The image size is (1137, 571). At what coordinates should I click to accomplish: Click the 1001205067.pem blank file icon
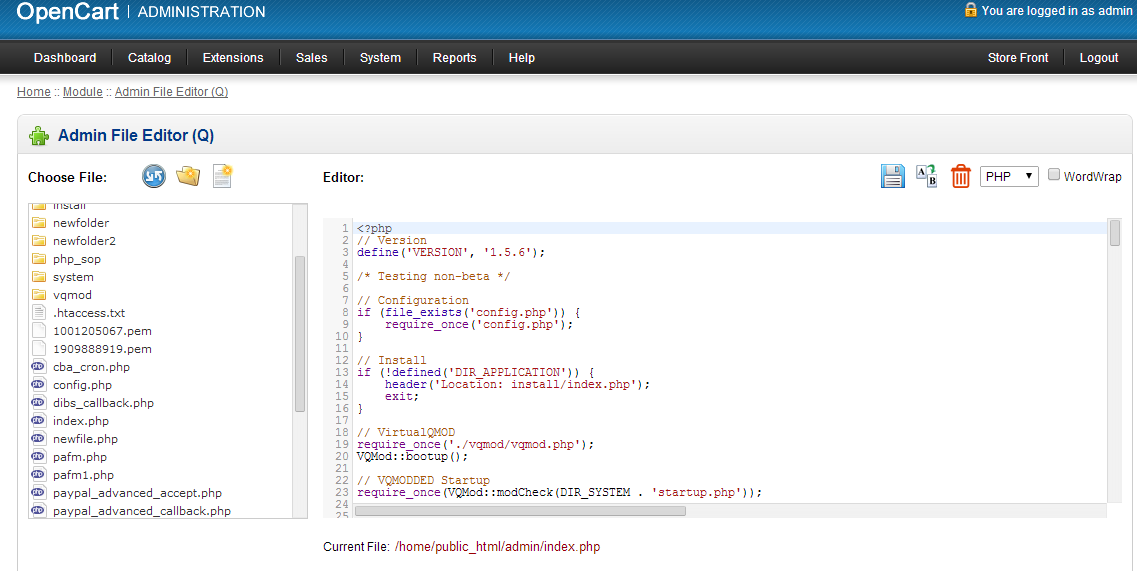coord(39,331)
